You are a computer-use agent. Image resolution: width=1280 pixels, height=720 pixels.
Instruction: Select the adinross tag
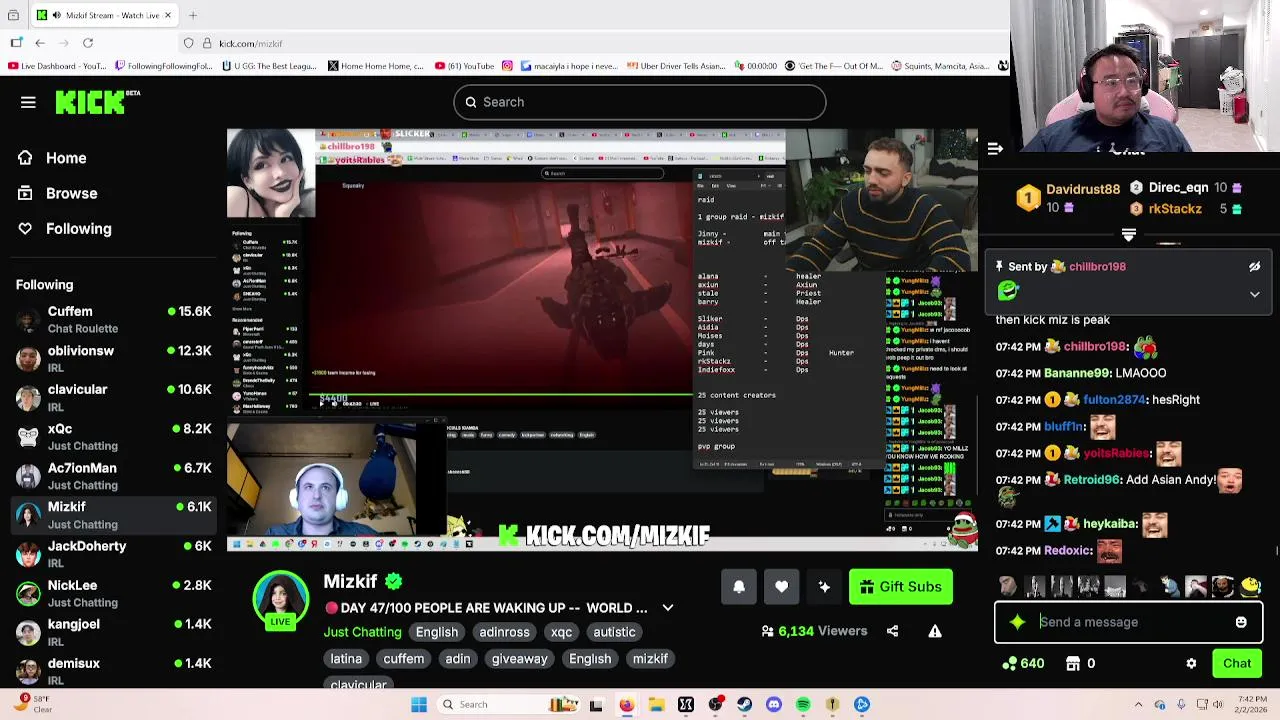[504, 632]
